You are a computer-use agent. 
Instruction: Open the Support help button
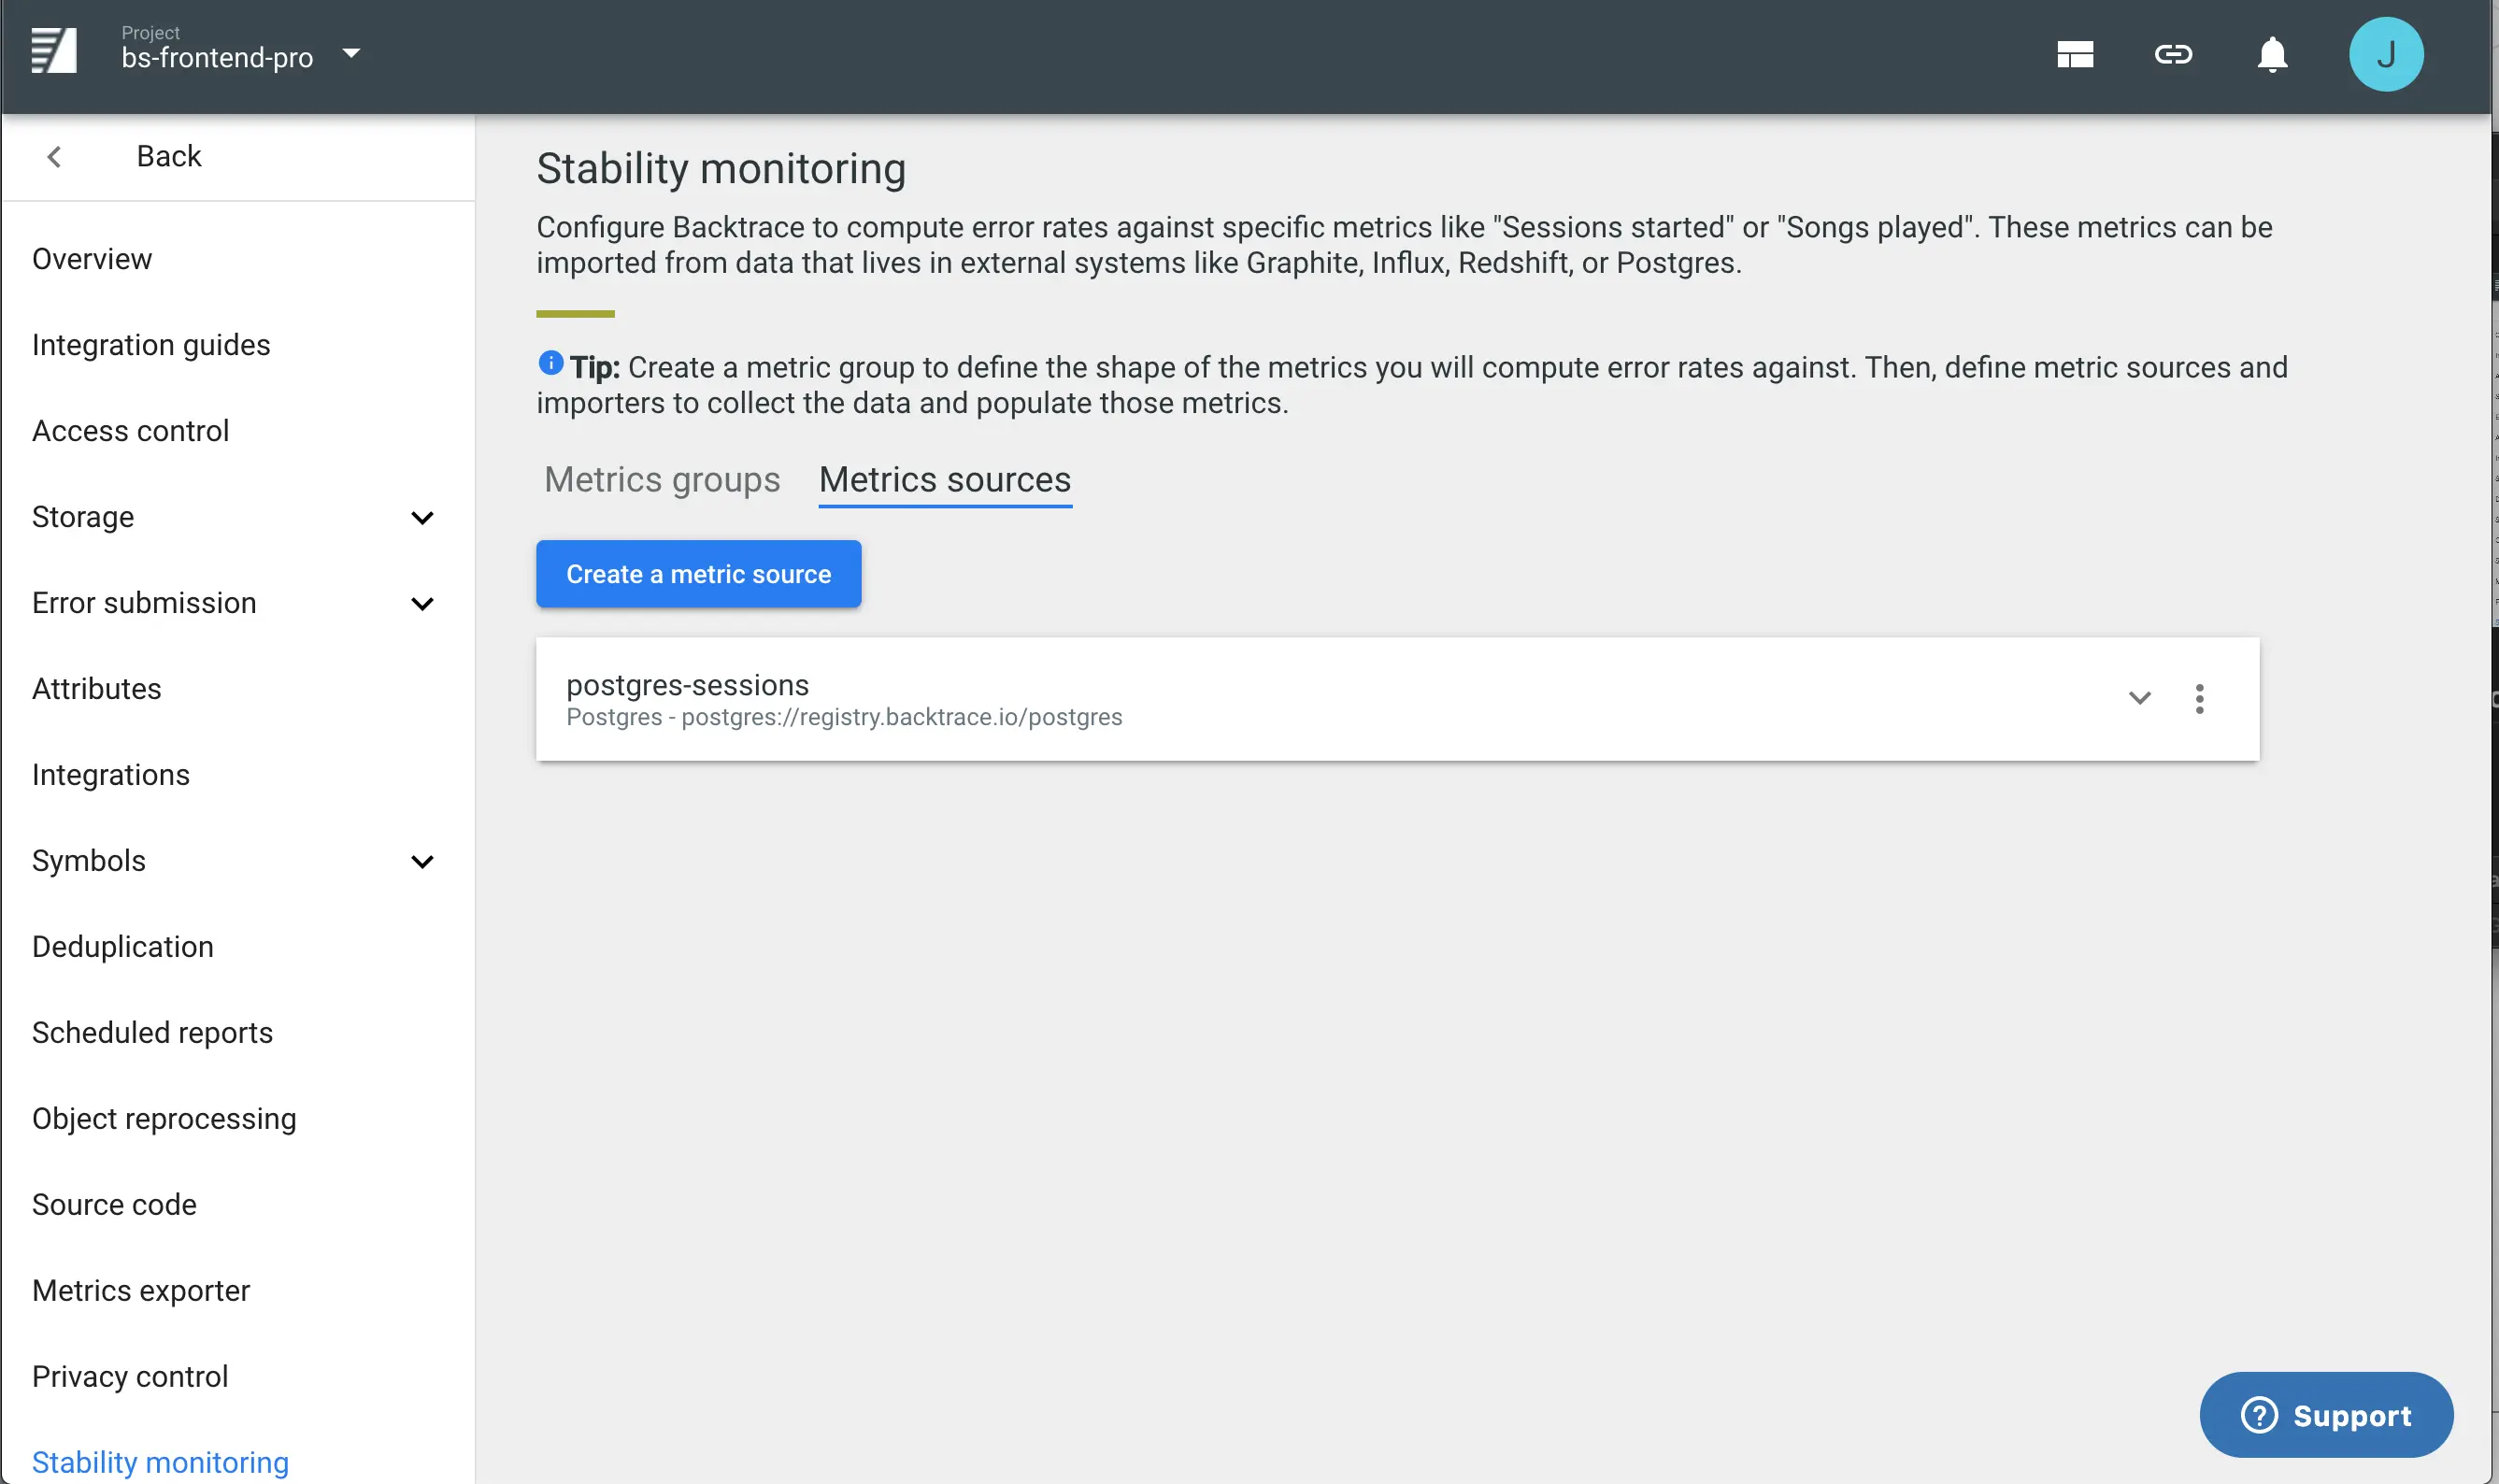coord(2325,1415)
